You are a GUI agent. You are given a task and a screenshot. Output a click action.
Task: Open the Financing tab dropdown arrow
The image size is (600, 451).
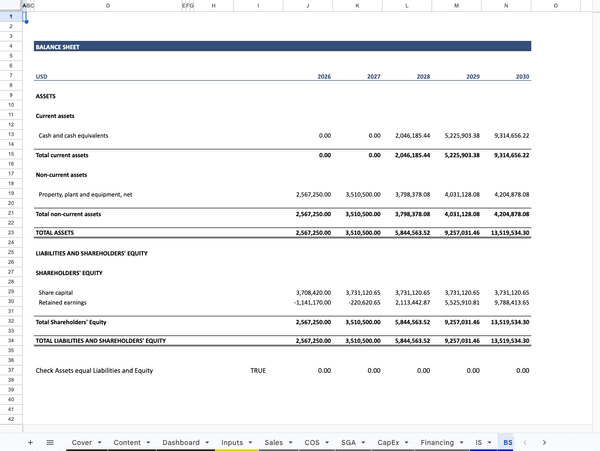click(x=462, y=442)
